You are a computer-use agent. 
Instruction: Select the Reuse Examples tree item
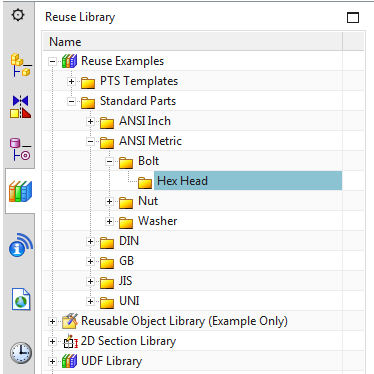coord(123,61)
